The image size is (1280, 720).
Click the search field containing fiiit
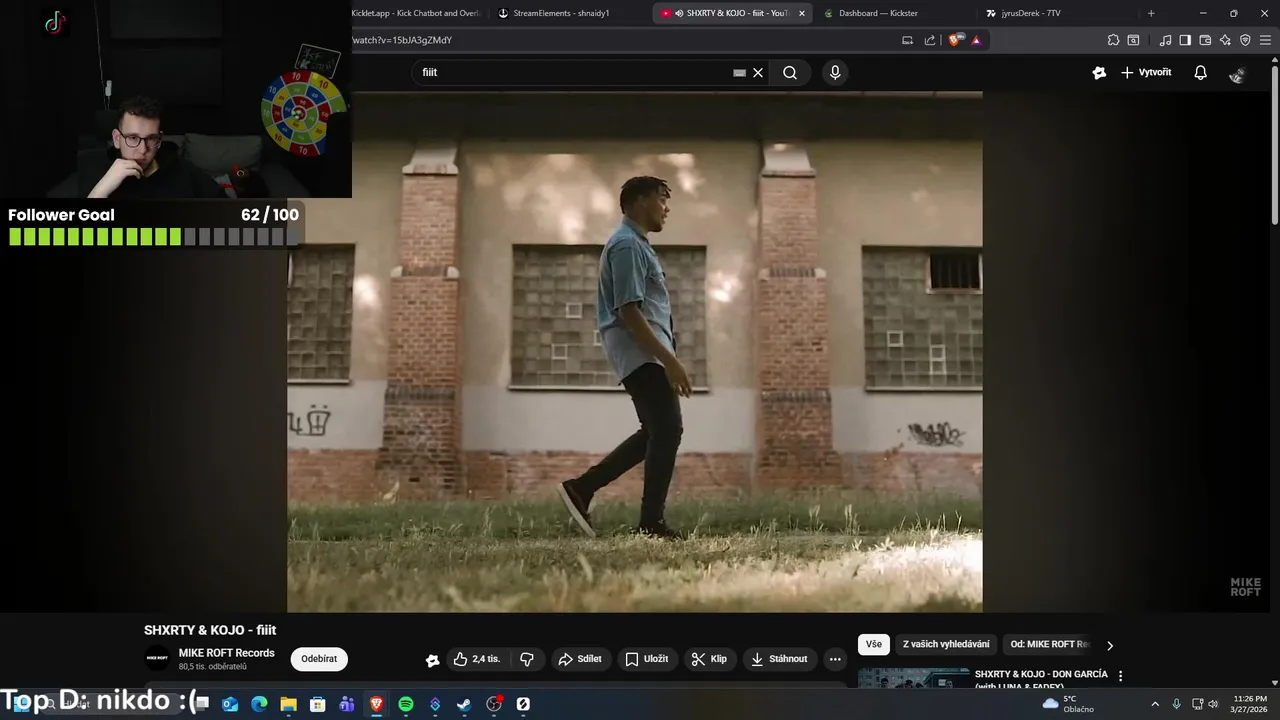click(x=575, y=72)
